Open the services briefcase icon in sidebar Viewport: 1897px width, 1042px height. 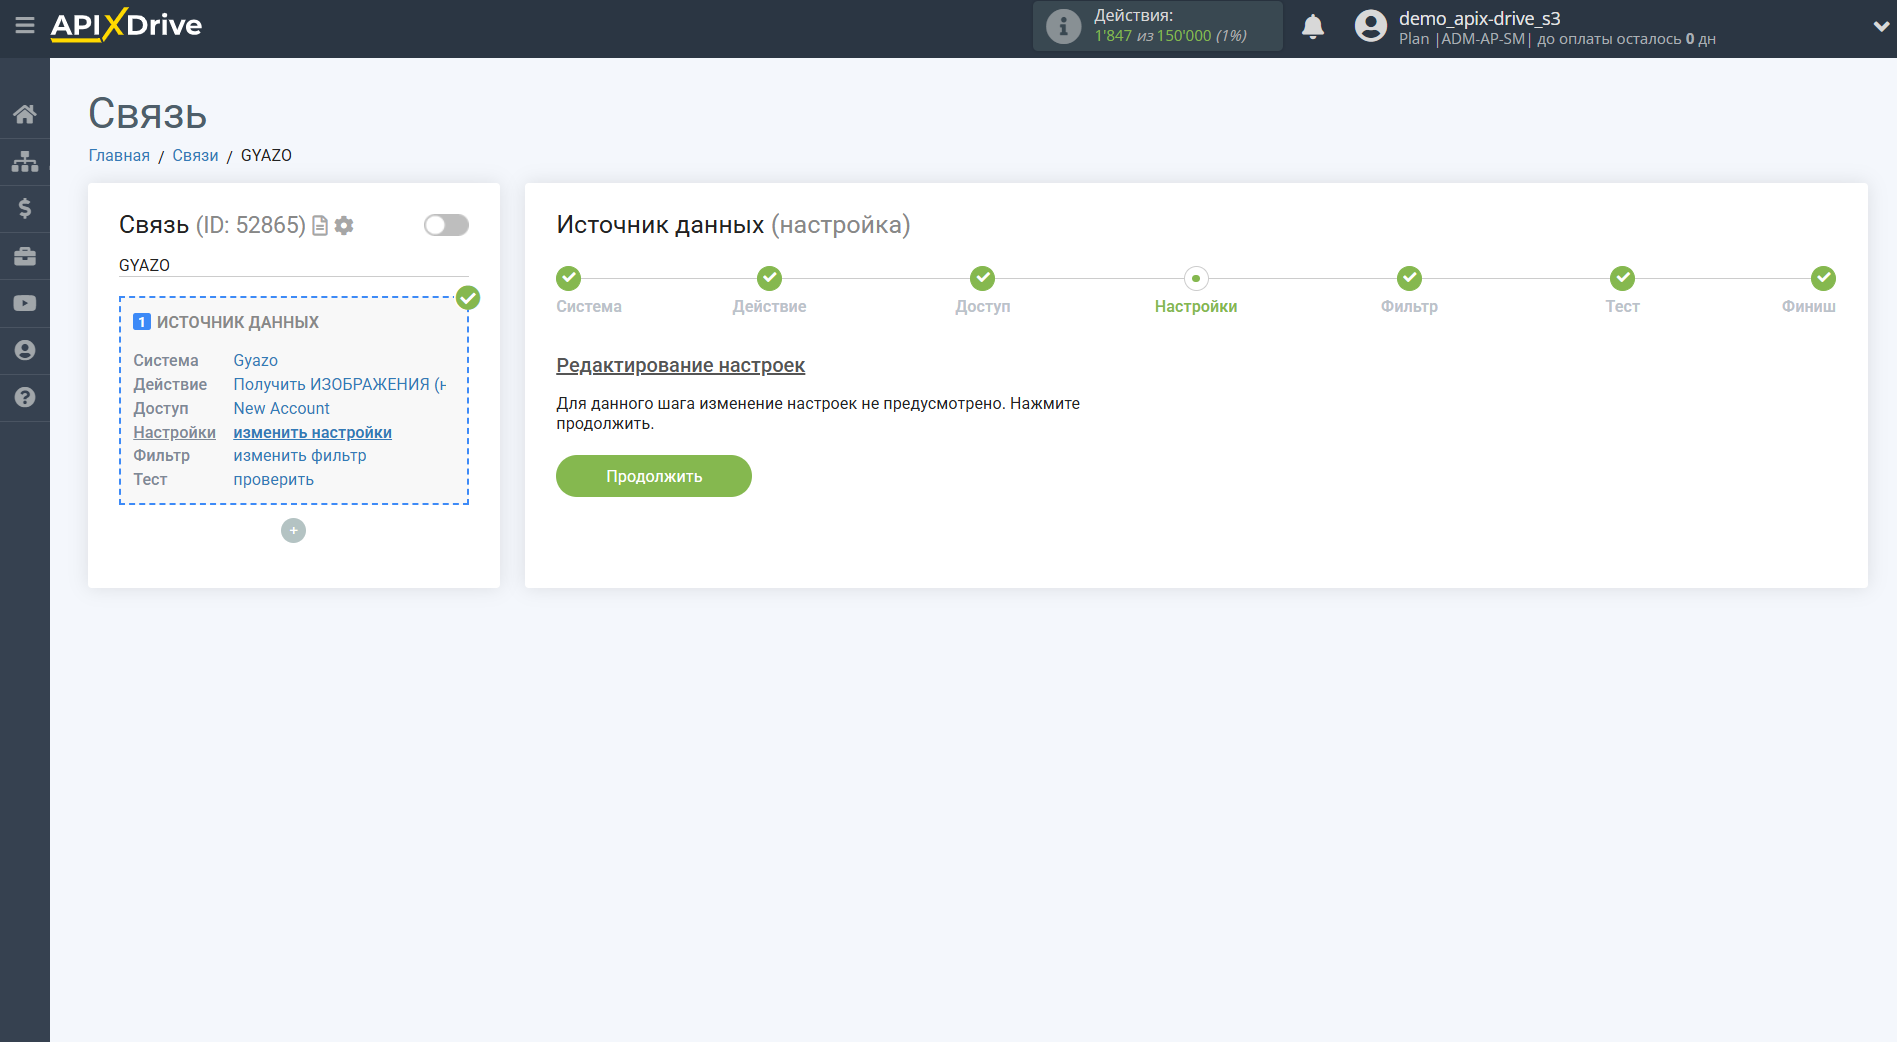pyautogui.click(x=25, y=256)
